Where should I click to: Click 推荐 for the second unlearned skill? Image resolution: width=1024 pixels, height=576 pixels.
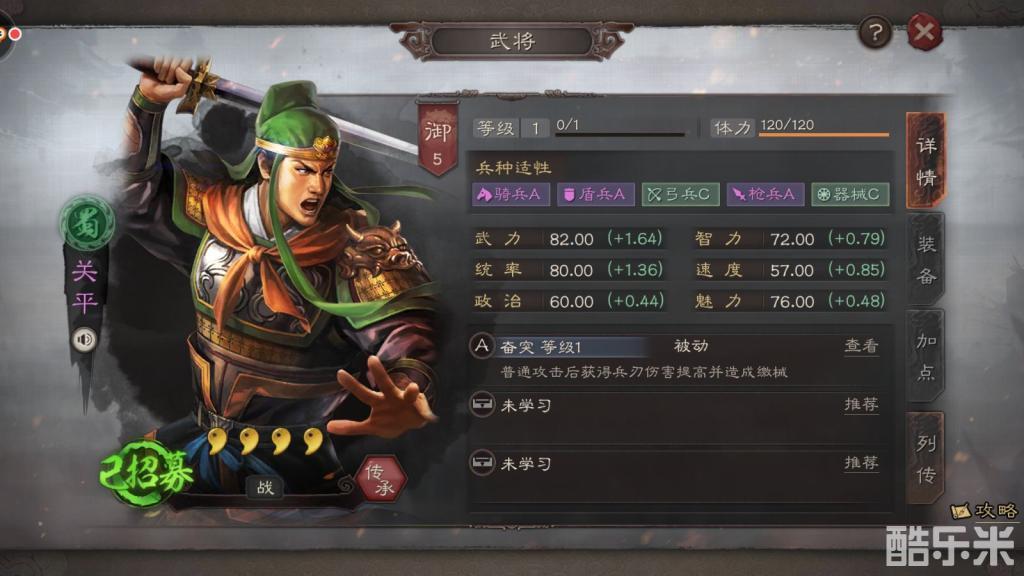click(x=861, y=463)
